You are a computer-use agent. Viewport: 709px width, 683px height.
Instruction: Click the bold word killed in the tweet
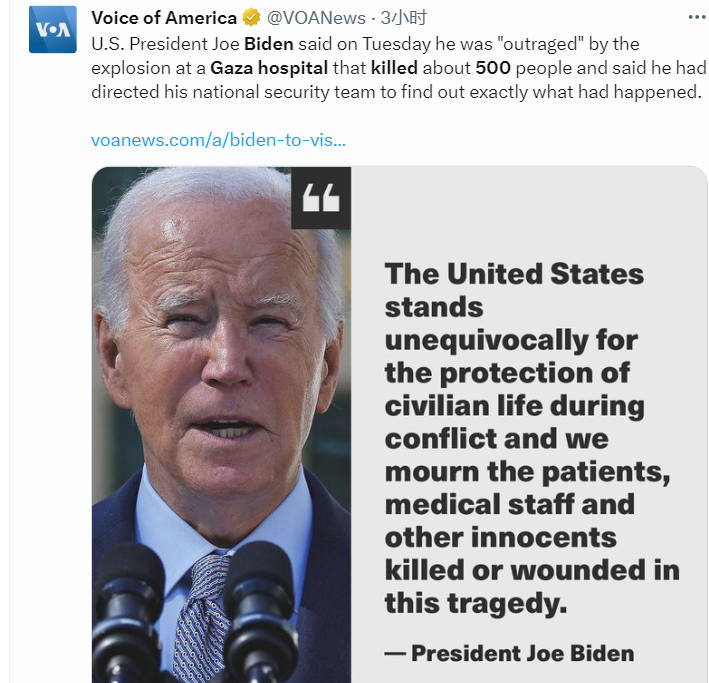(x=394, y=68)
